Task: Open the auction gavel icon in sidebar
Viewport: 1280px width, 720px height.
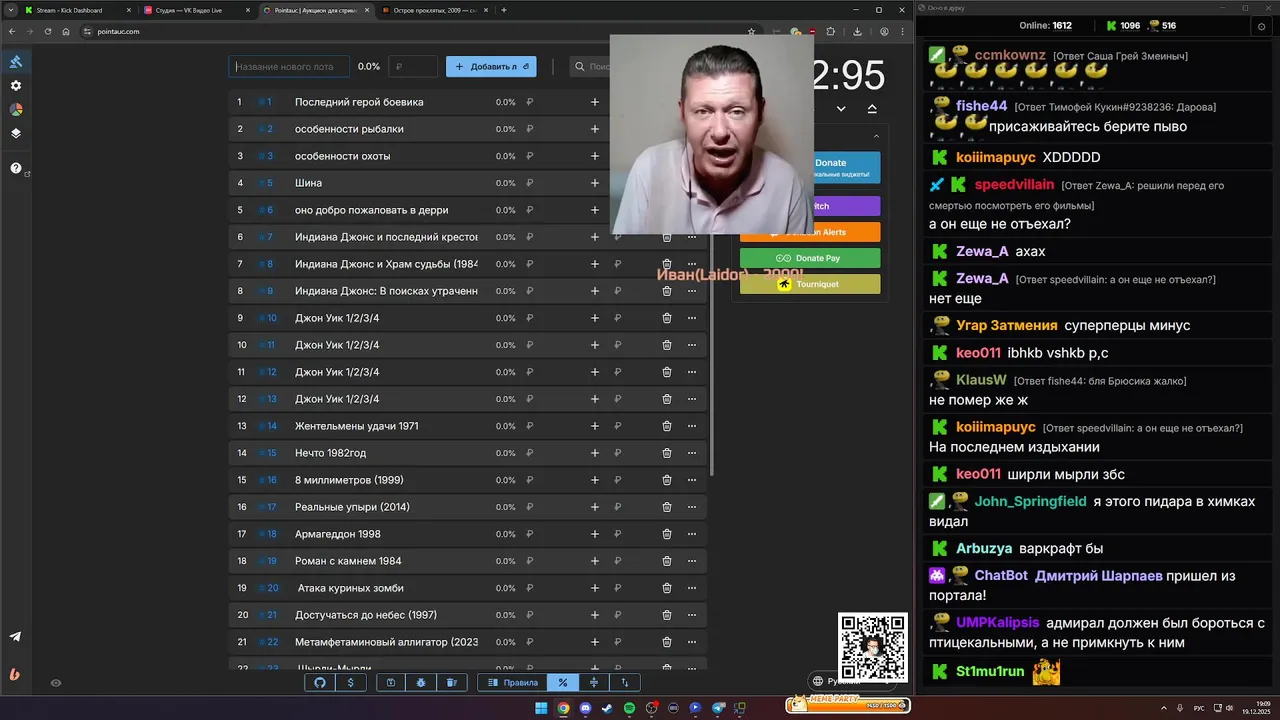Action: coord(16,62)
